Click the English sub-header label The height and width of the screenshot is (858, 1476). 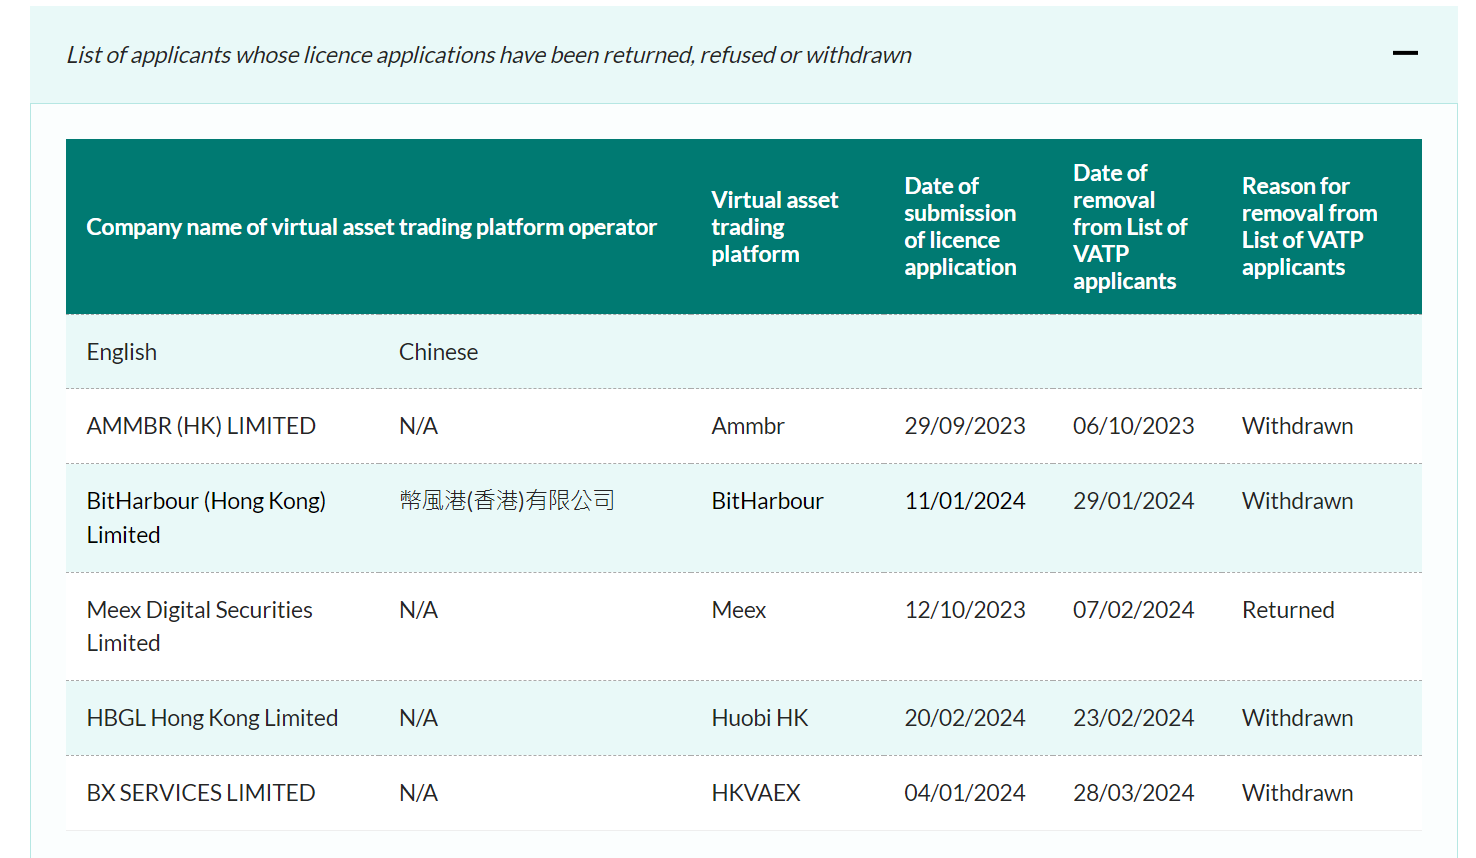point(121,351)
